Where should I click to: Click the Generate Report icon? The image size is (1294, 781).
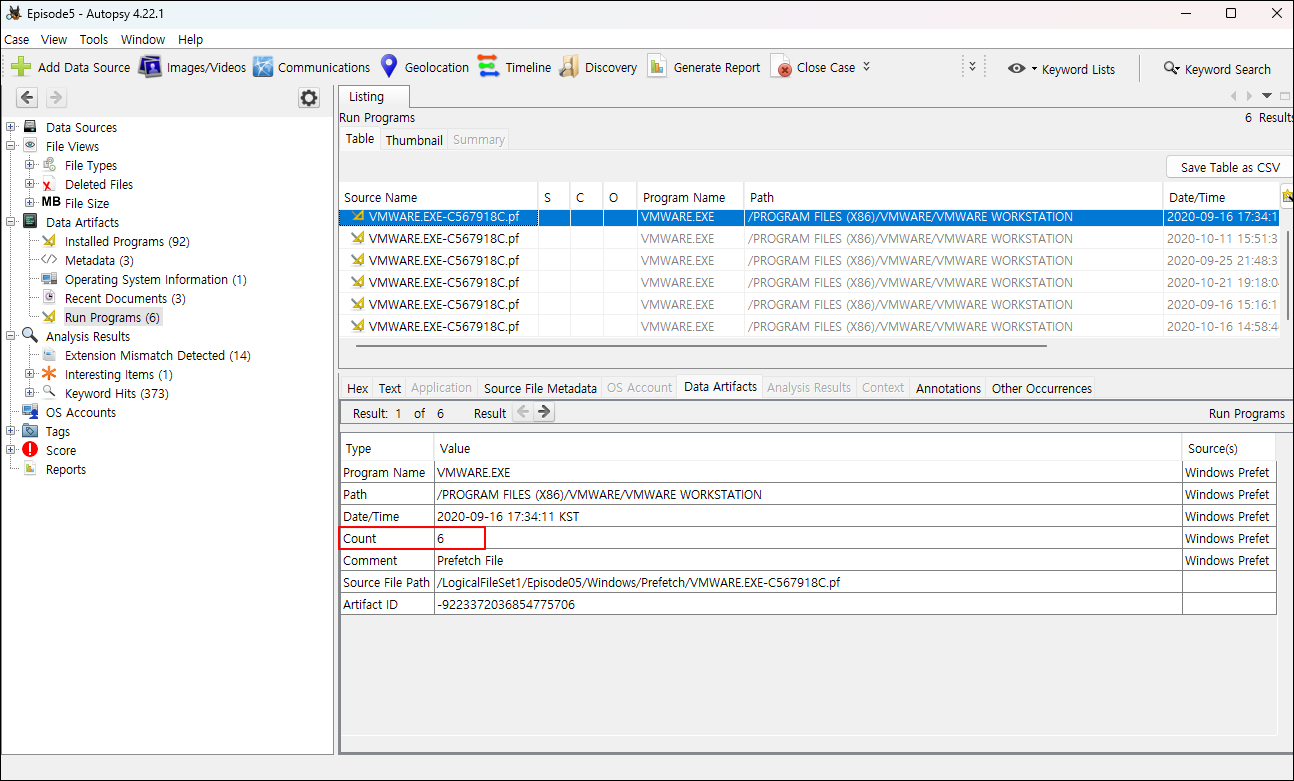[657, 67]
